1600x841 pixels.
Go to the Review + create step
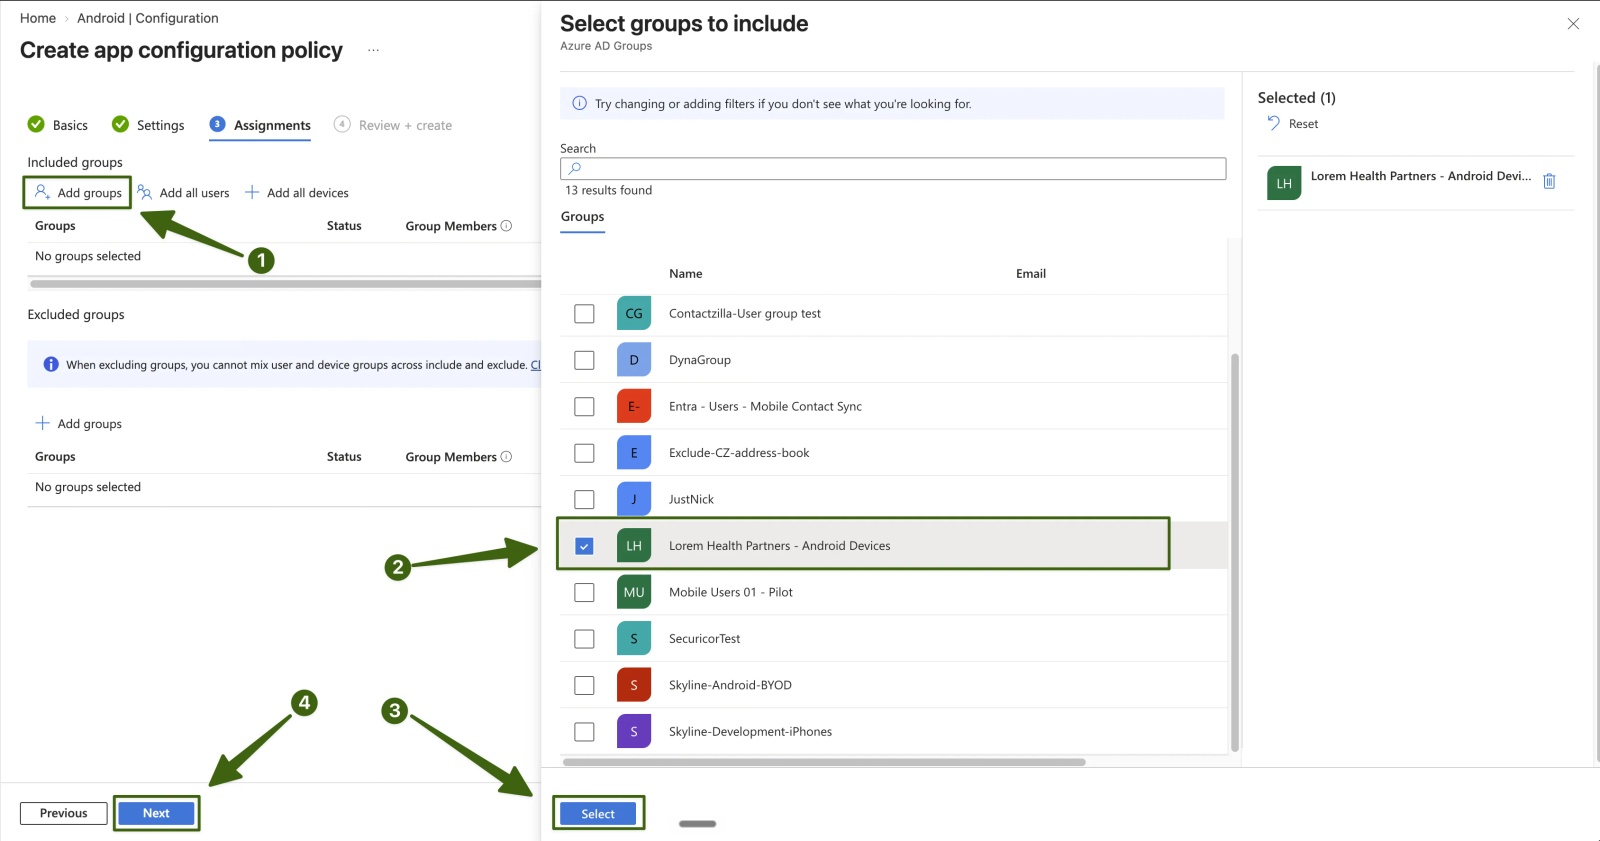pyautogui.click(x=393, y=125)
